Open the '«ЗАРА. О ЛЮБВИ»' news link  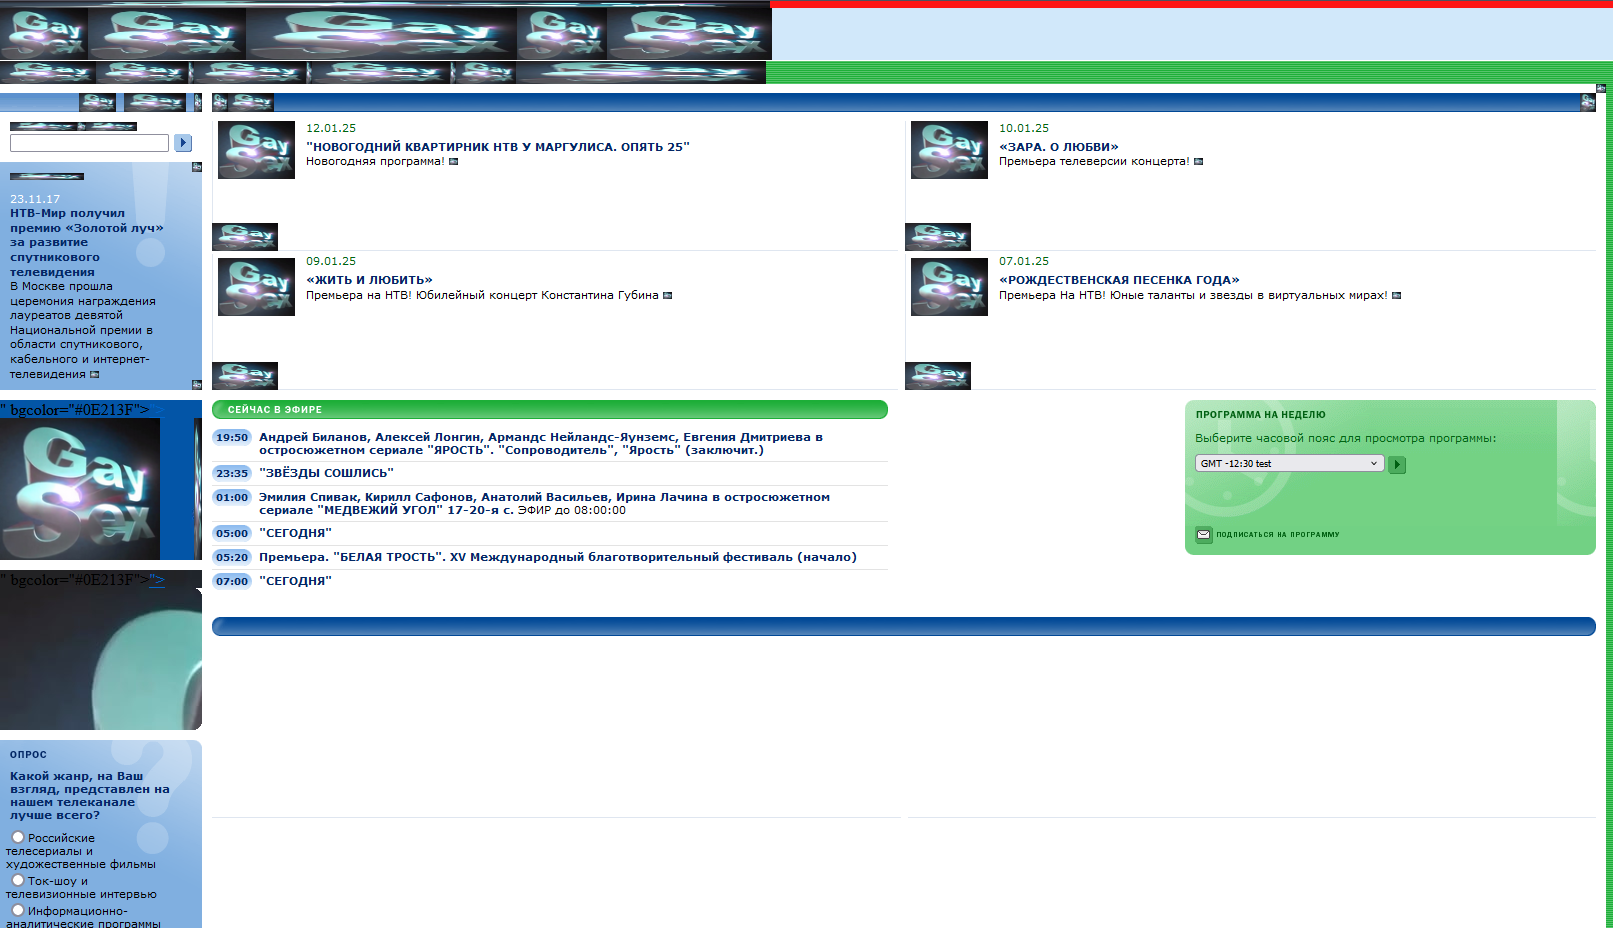coord(1058,147)
